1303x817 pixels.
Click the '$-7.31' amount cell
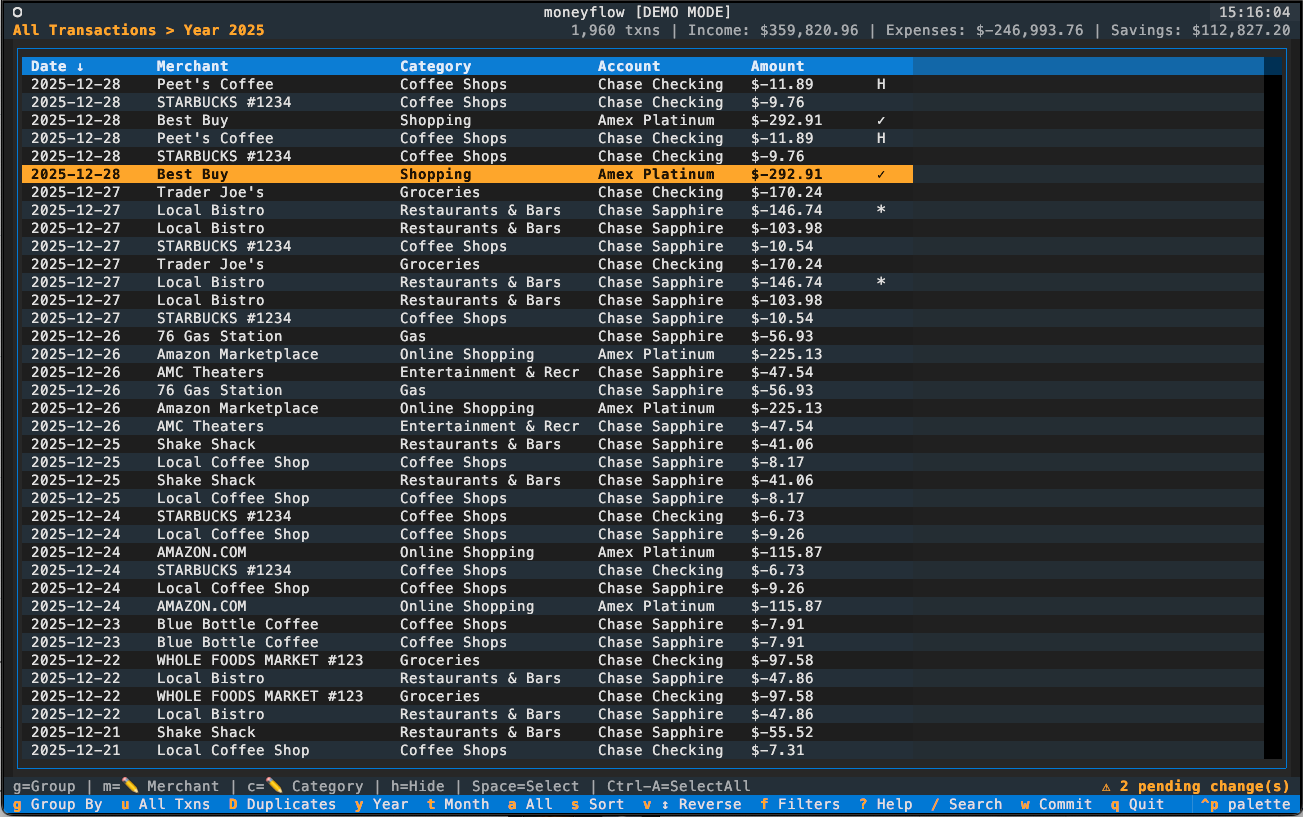pos(778,750)
